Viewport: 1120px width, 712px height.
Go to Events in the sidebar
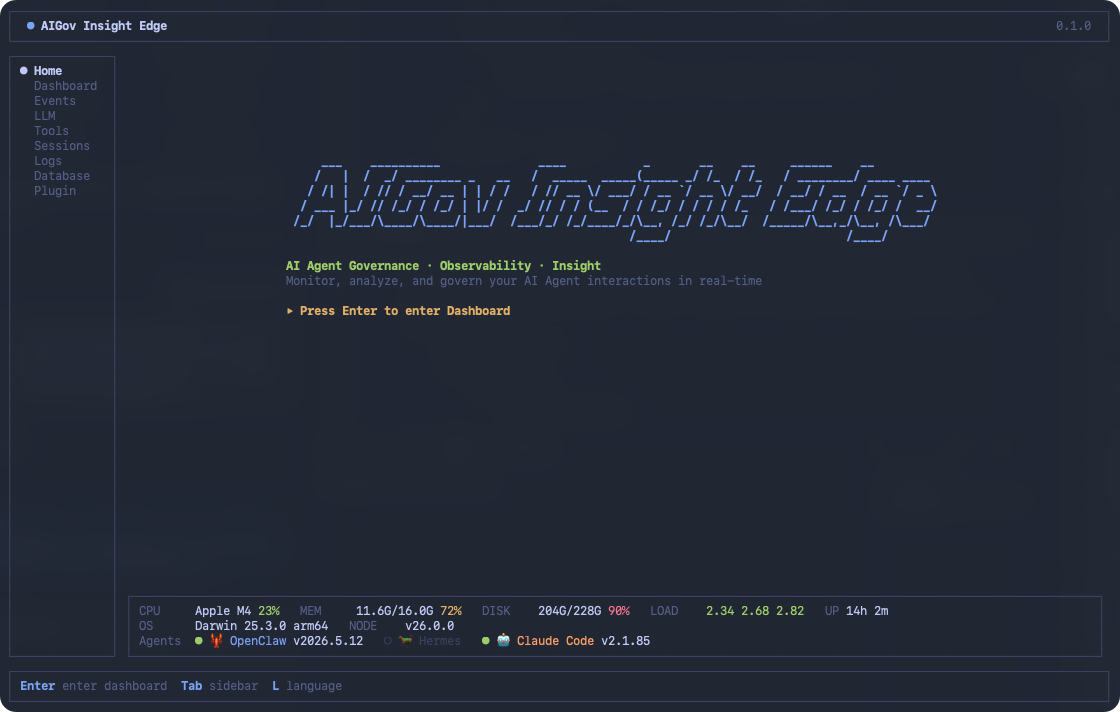coord(54,101)
